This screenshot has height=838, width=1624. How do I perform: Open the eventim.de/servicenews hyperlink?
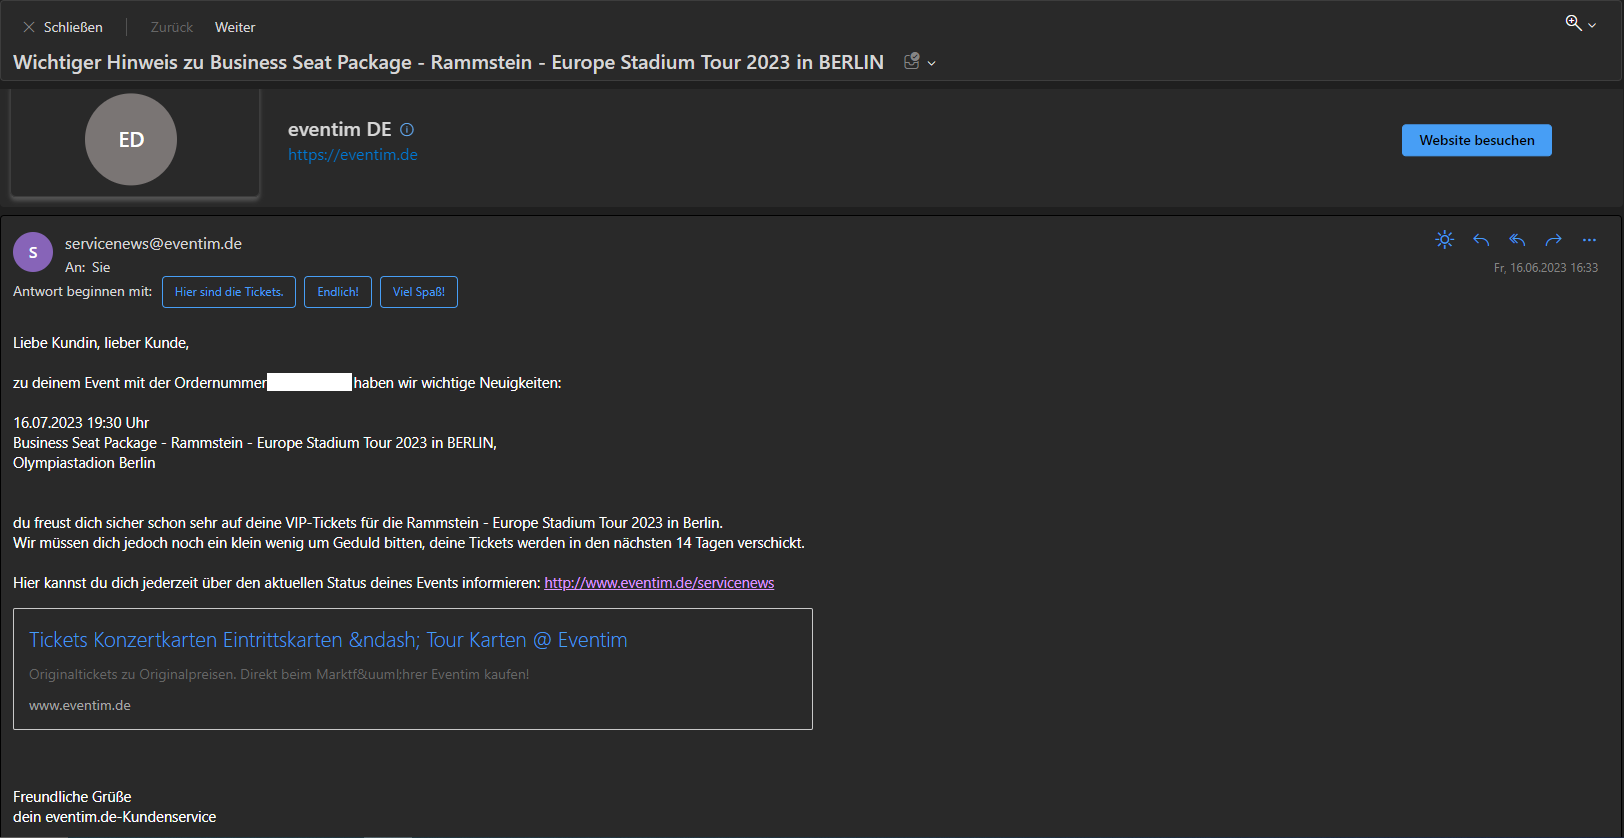659,583
